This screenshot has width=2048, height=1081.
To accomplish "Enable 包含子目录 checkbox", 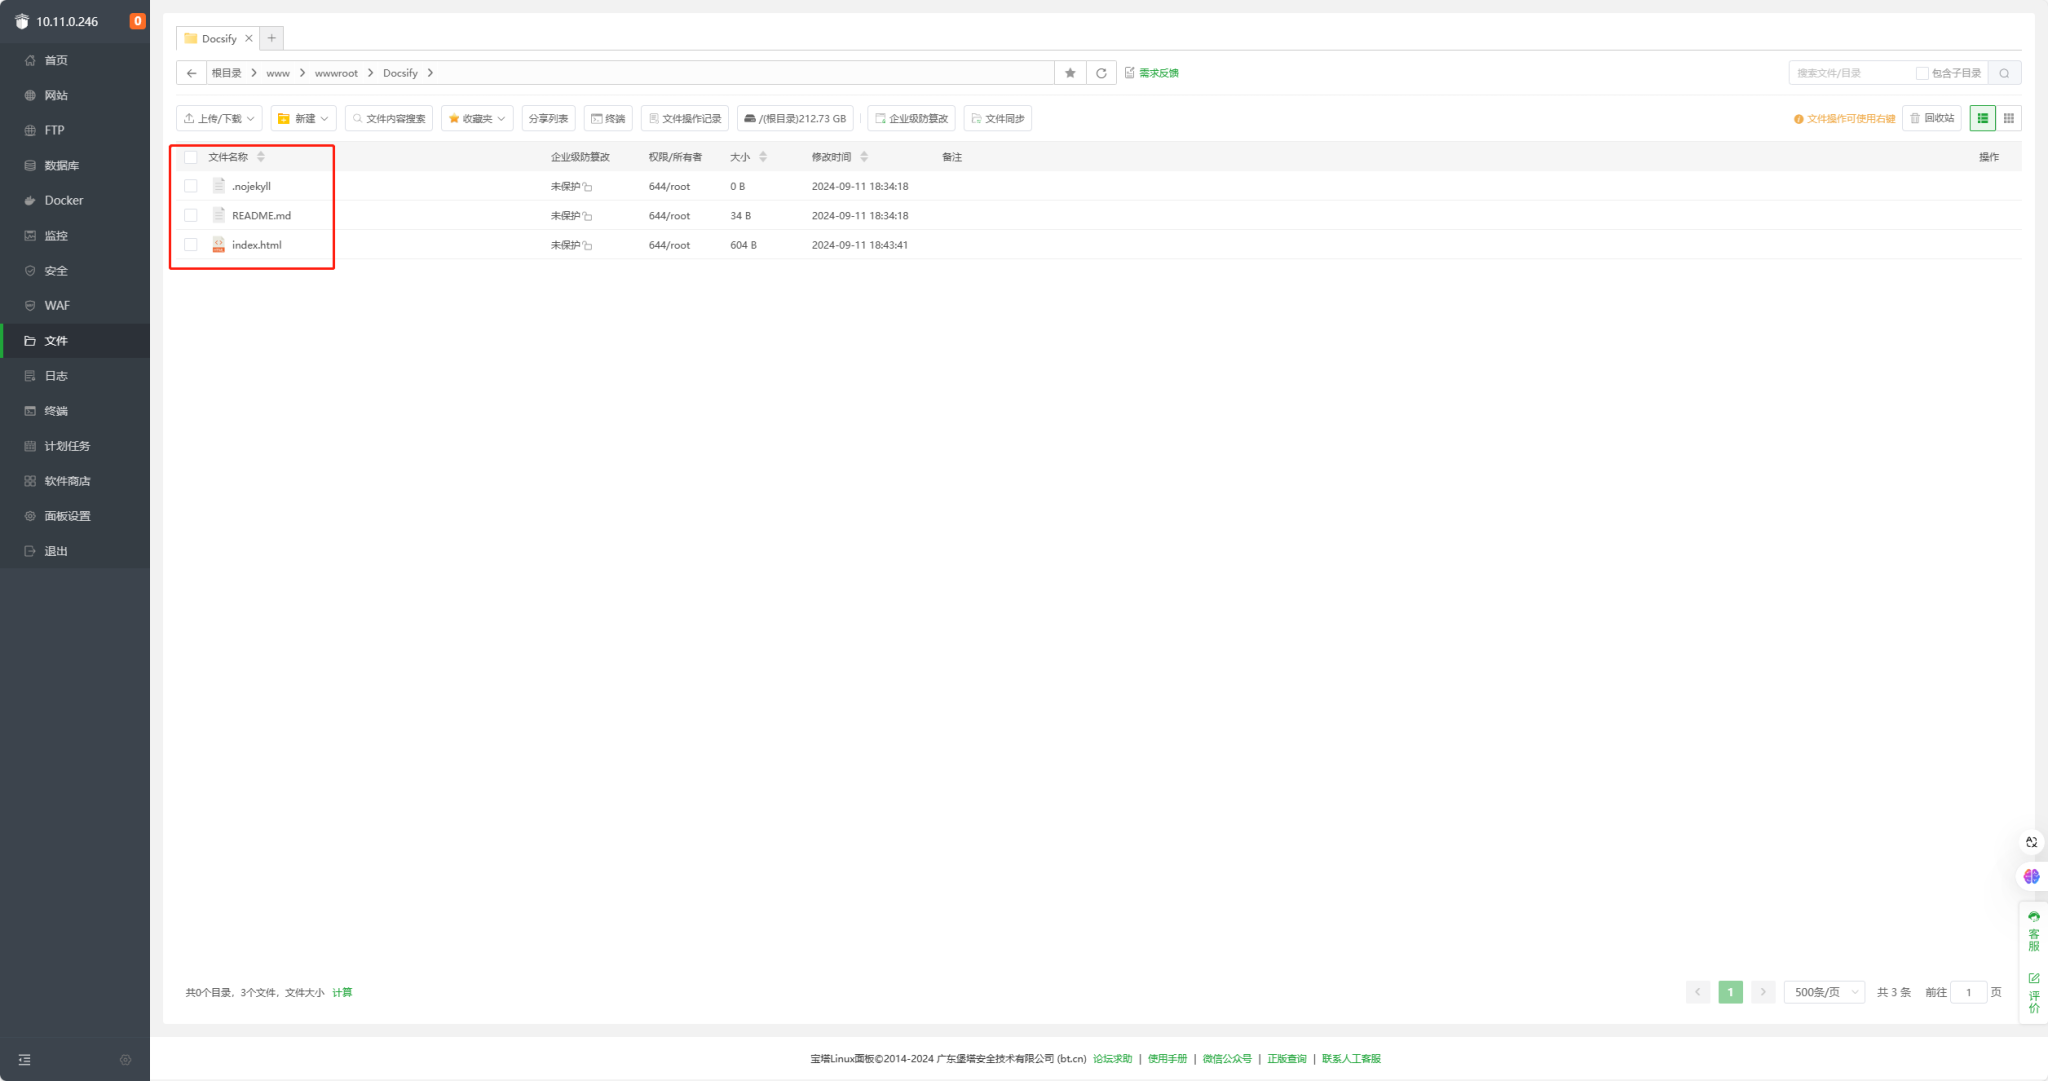I will (1921, 73).
